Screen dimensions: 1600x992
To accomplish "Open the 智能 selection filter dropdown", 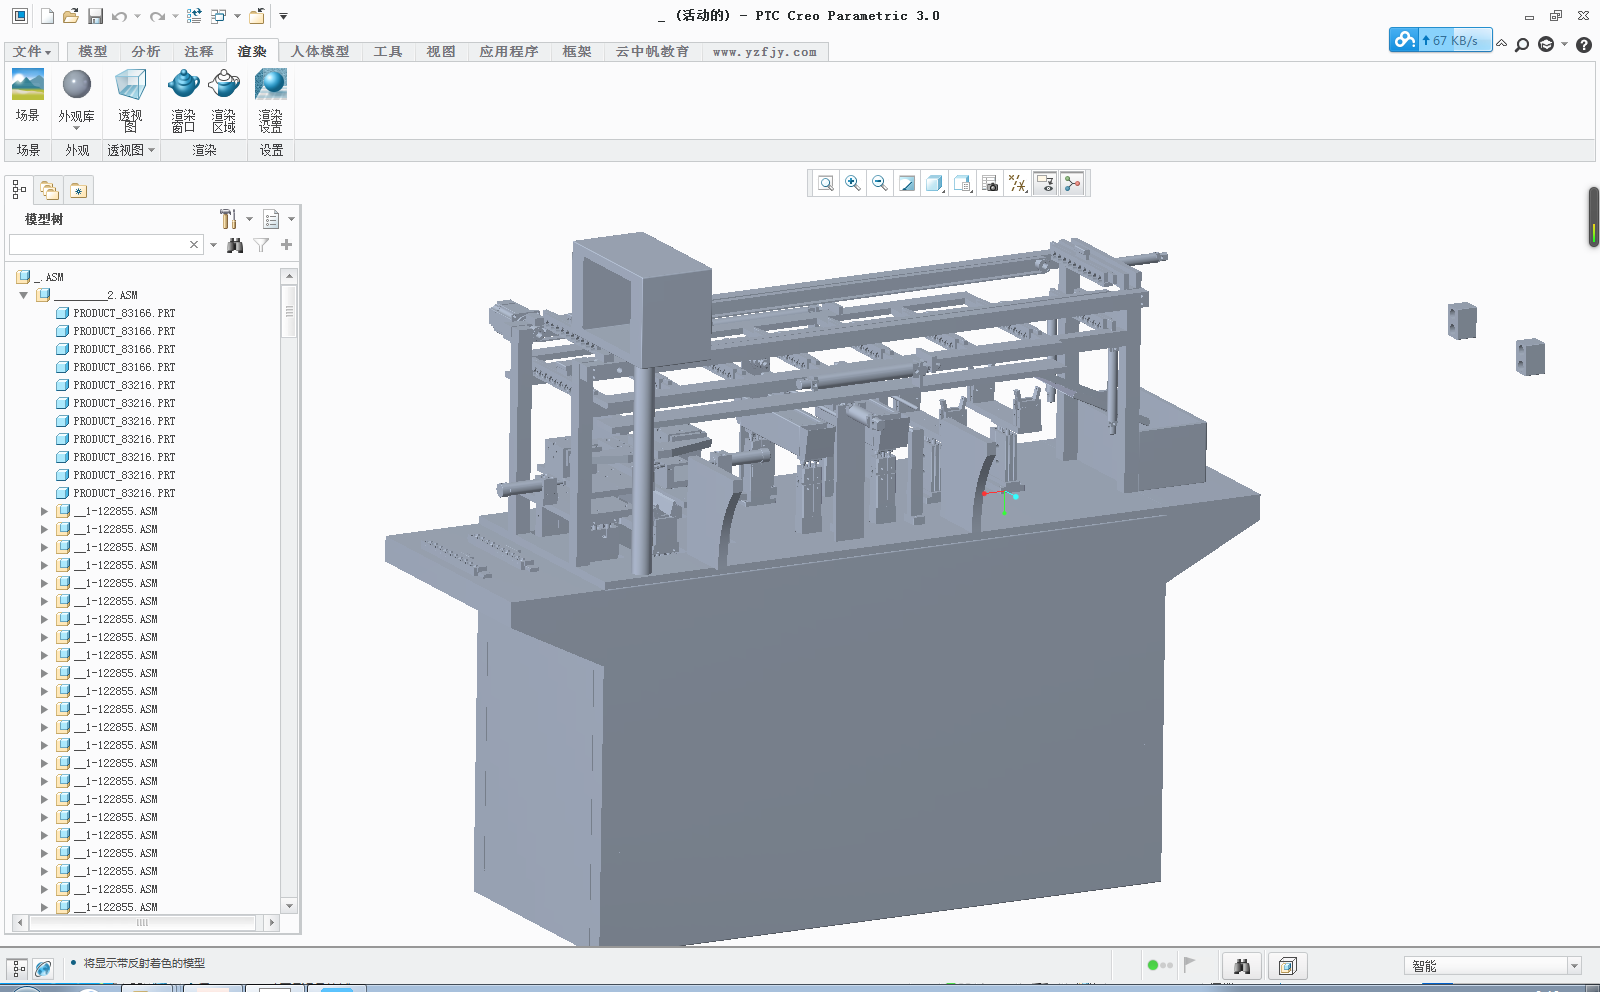I will pyautogui.click(x=1574, y=966).
